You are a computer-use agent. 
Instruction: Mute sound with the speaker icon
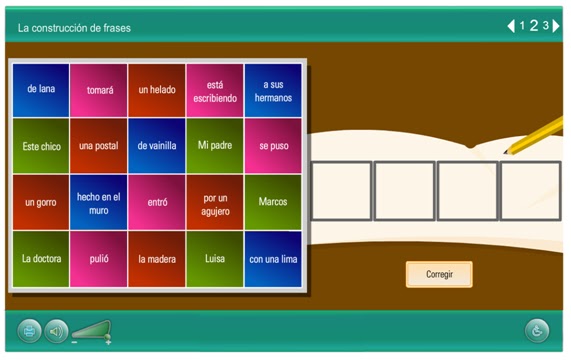tap(56, 331)
